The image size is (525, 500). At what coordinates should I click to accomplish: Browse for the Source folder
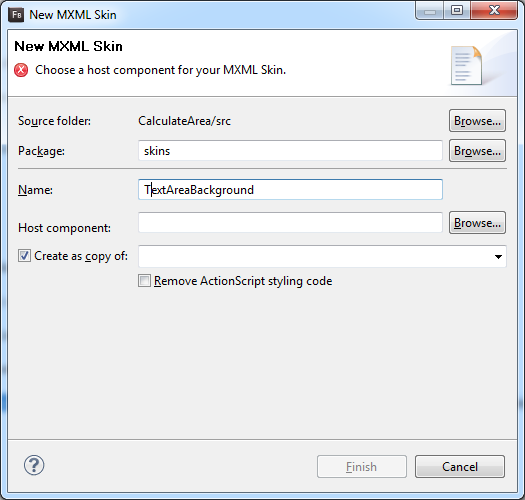(477, 121)
